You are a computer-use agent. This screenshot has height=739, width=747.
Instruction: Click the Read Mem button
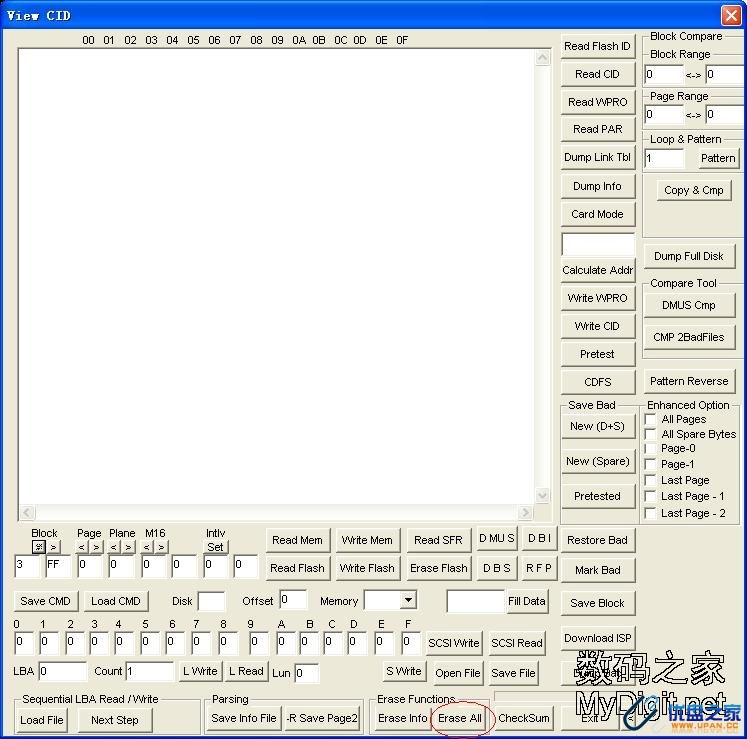pos(297,540)
